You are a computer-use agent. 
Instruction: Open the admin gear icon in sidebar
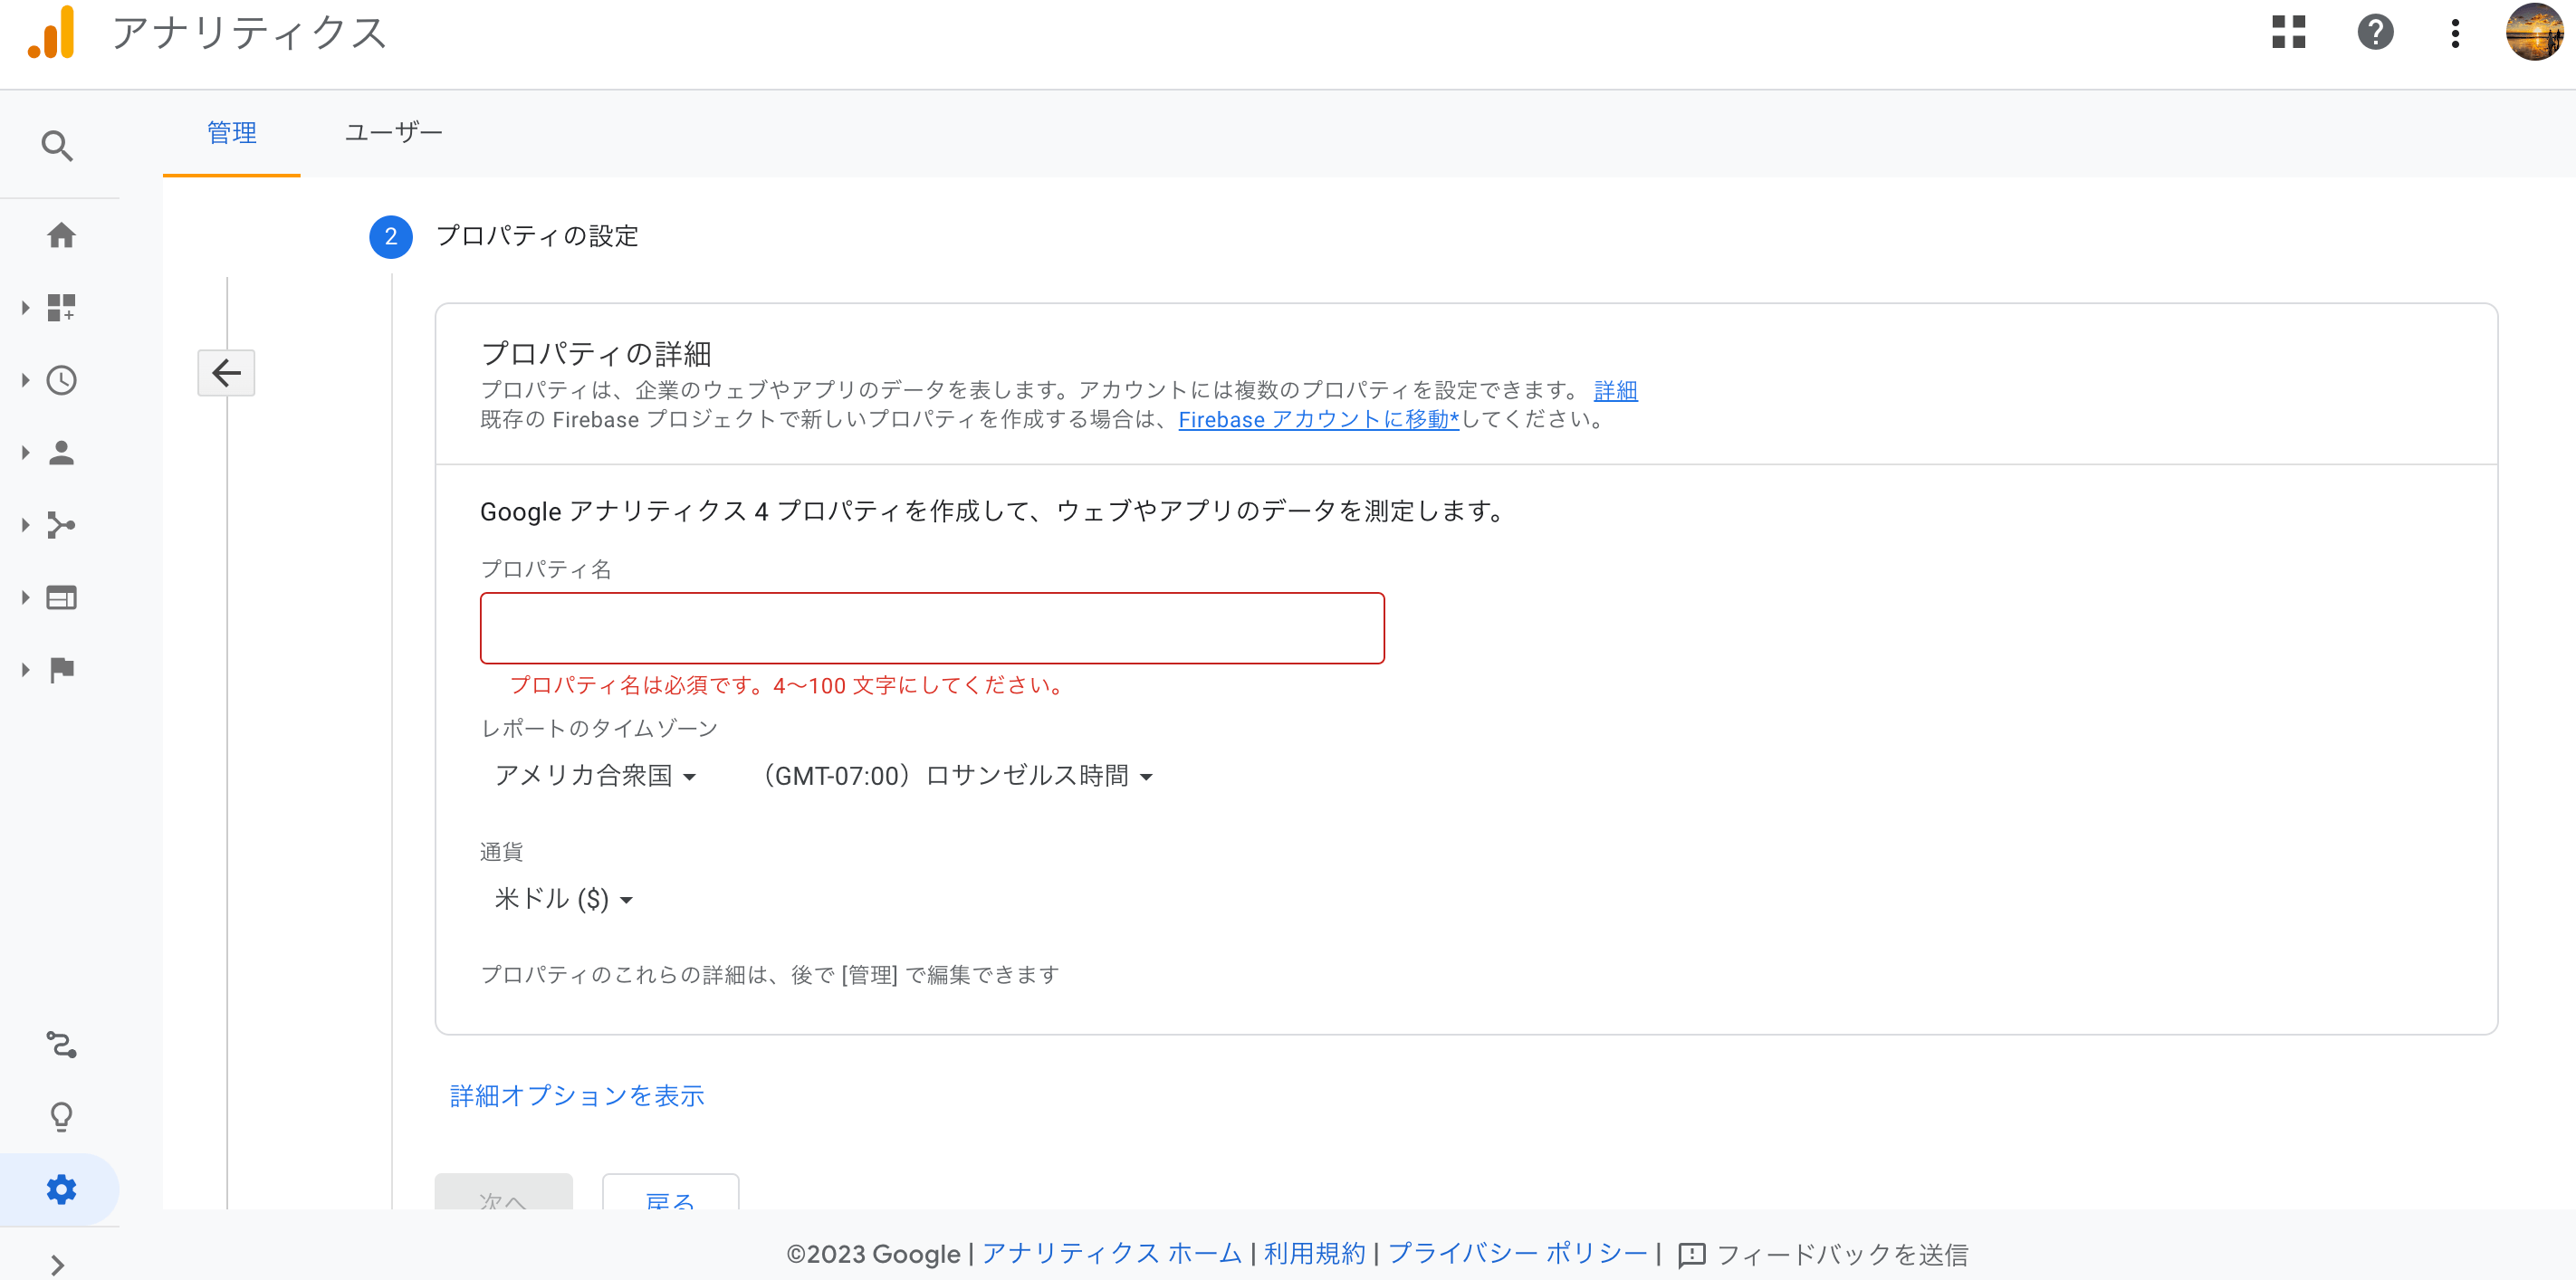pos(61,1189)
